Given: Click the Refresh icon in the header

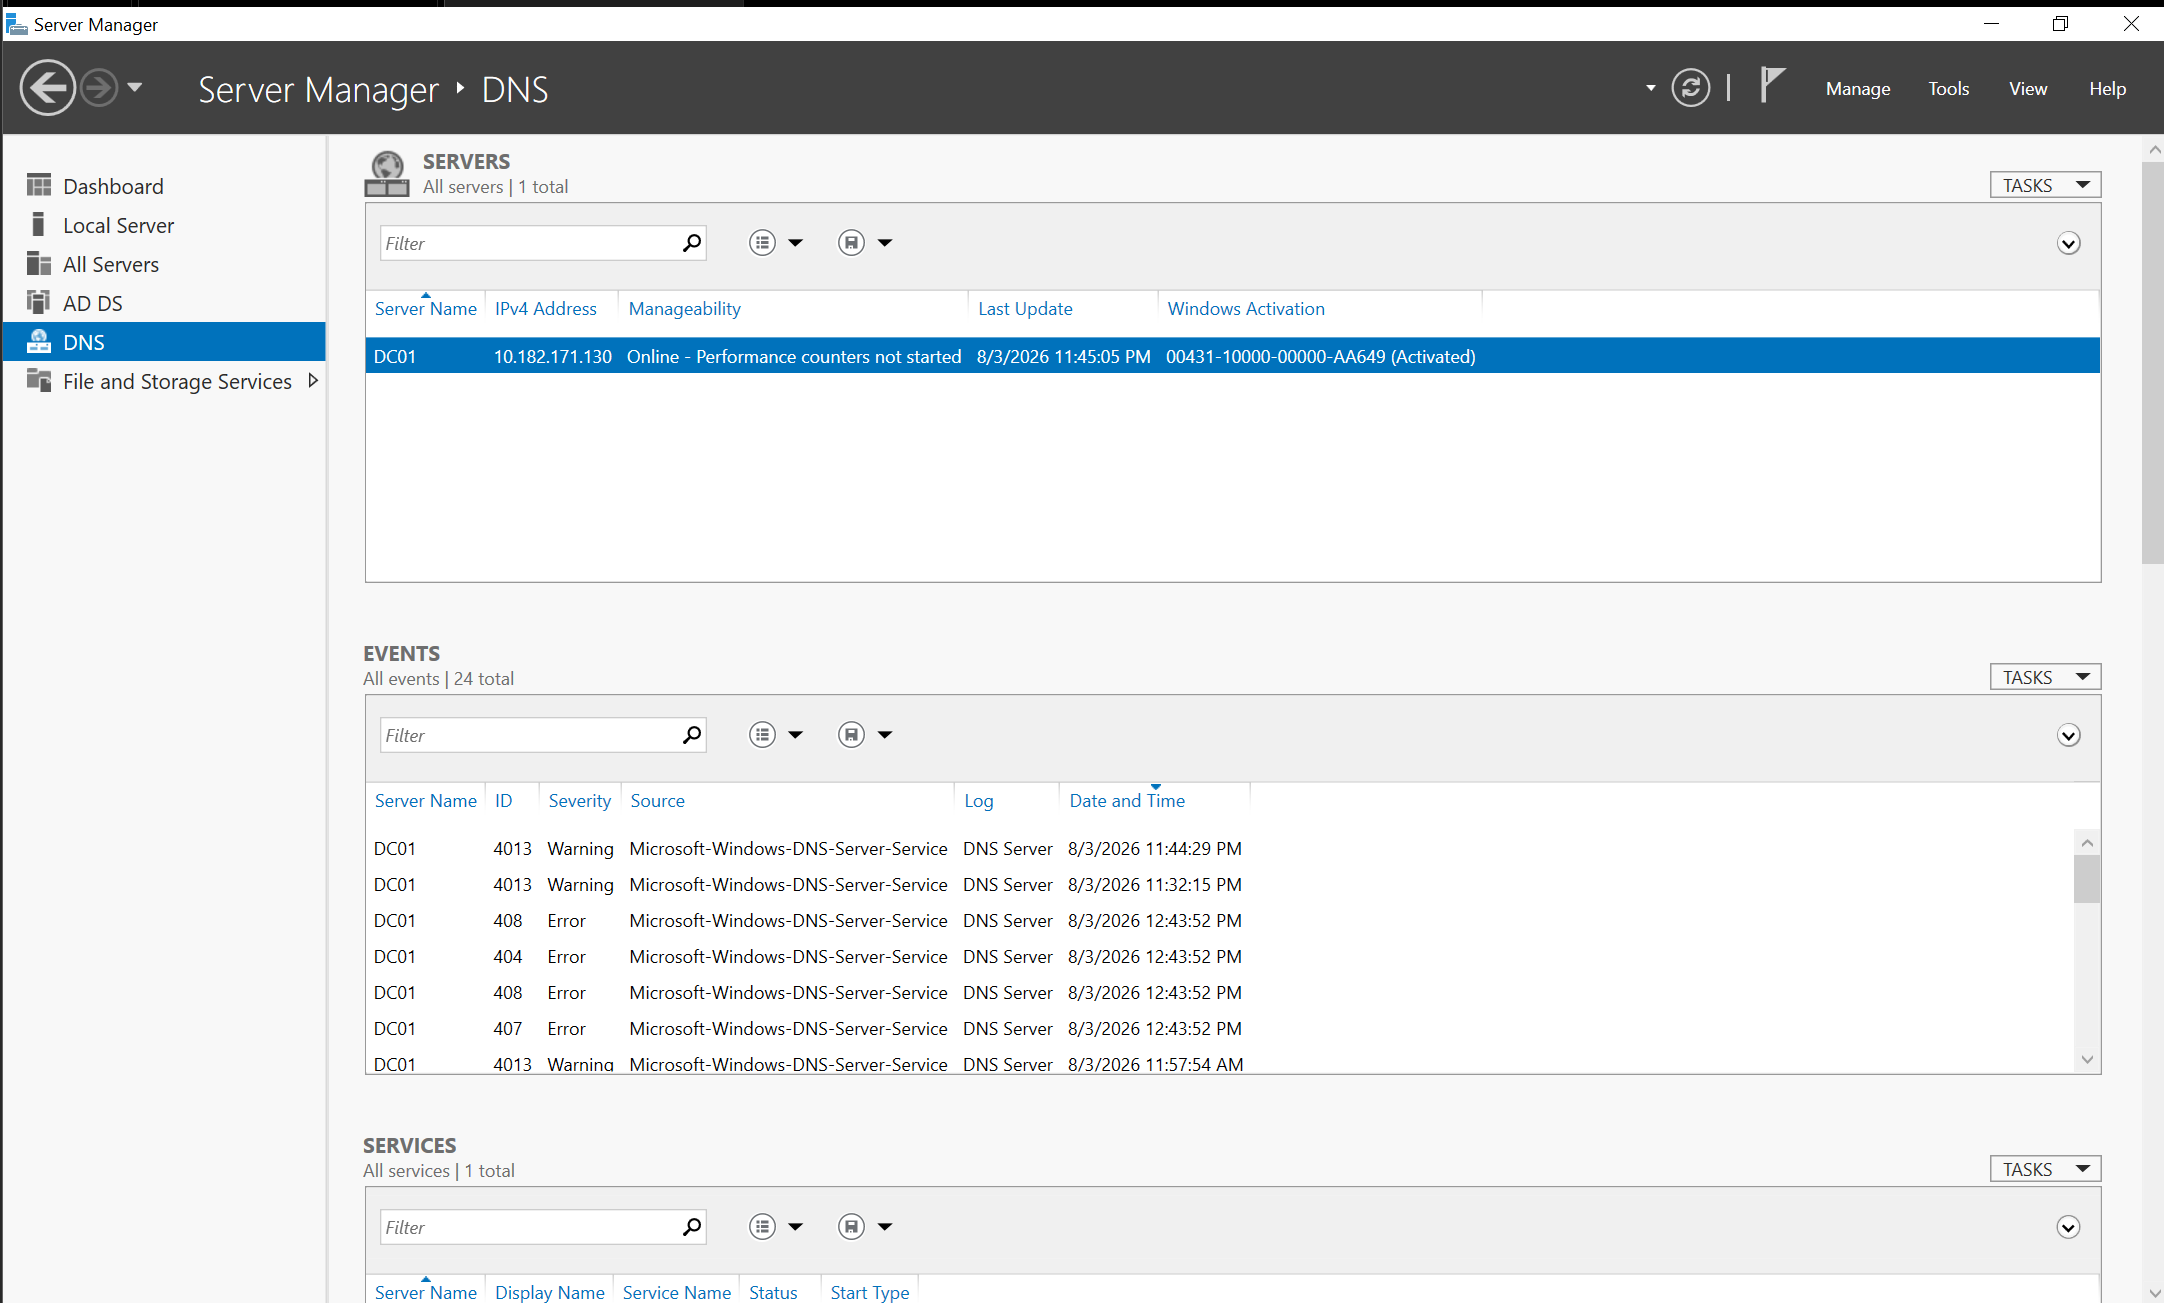Looking at the screenshot, I should click(1690, 88).
